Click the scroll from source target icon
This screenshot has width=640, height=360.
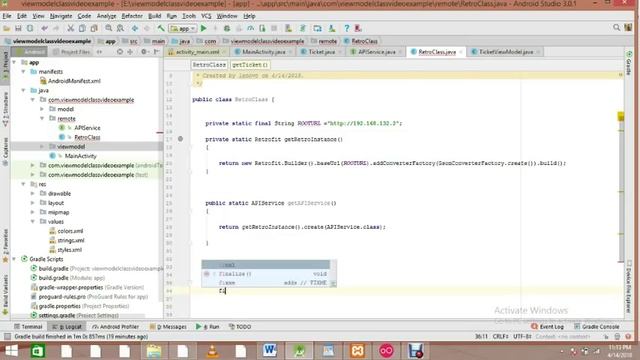pos(120,52)
